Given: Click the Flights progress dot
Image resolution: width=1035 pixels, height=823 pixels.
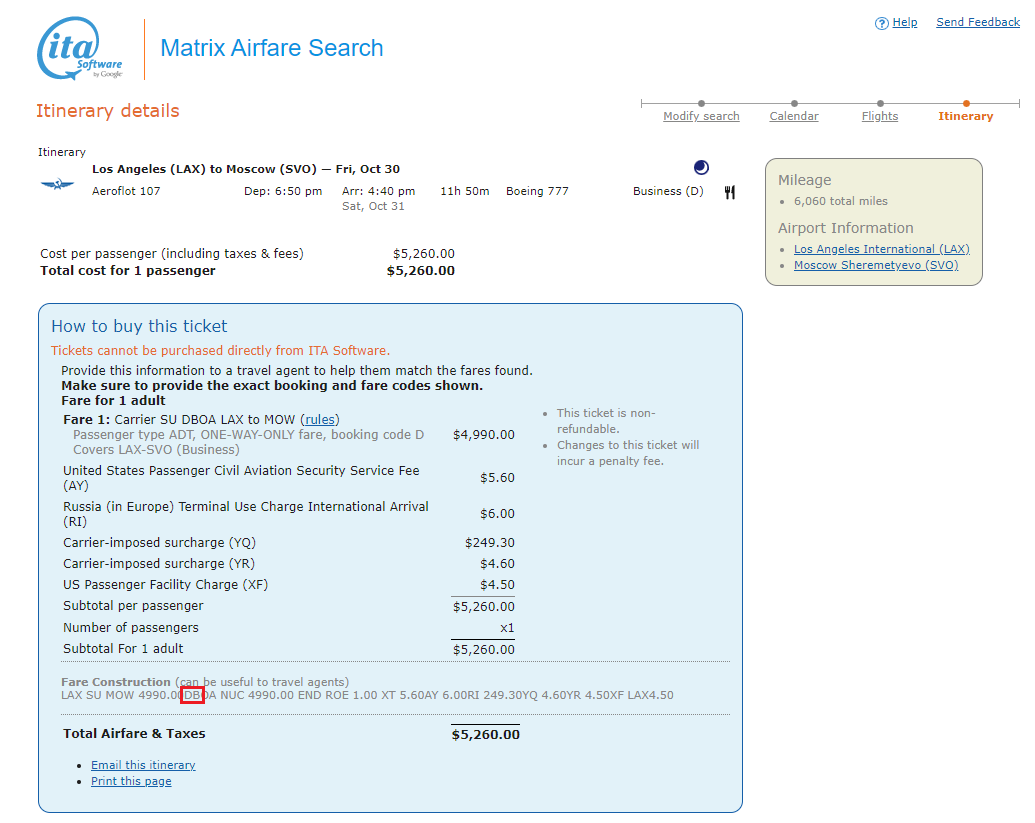Looking at the screenshot, I should coord(880,104).
